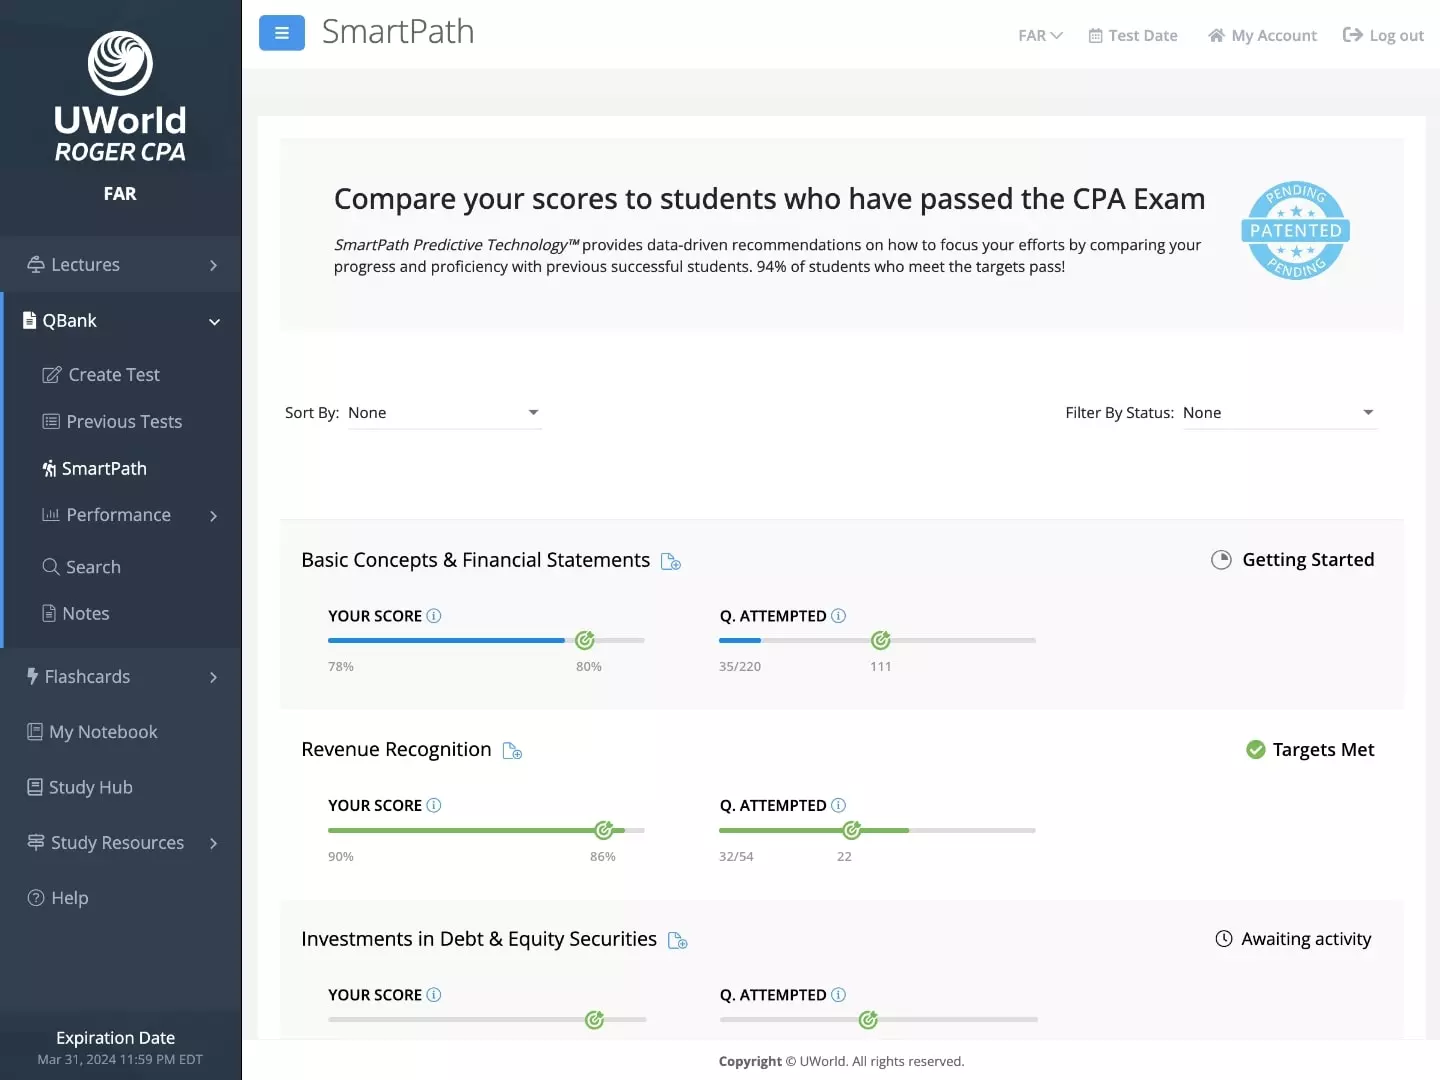Click the Previous Tests list icon
The width and height of the screenshot is (1440, 1080).
pos(51,421)
